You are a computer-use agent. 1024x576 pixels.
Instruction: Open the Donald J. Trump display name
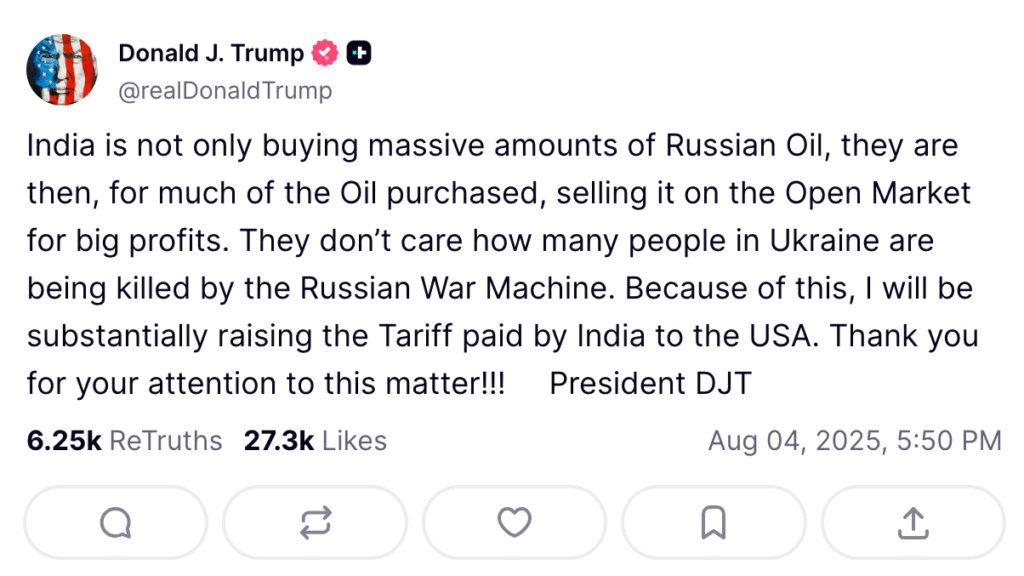[210, 54]
